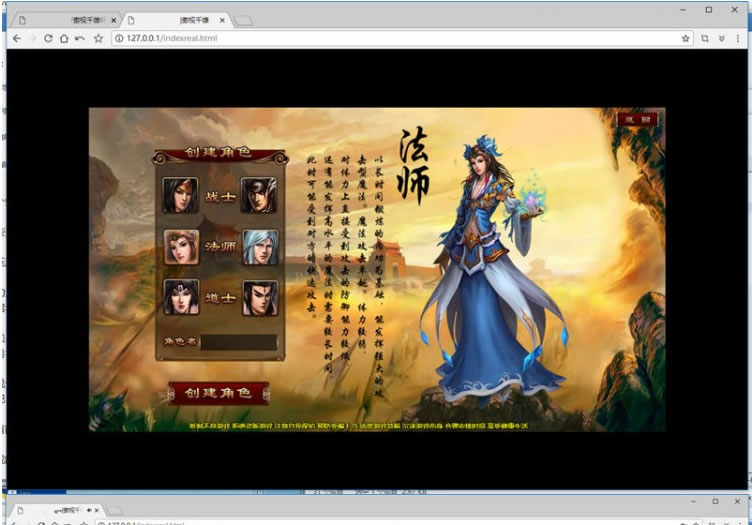Bookmark page using star in address bar
Viewport: 752px width, 525px height.
[686, 38]
